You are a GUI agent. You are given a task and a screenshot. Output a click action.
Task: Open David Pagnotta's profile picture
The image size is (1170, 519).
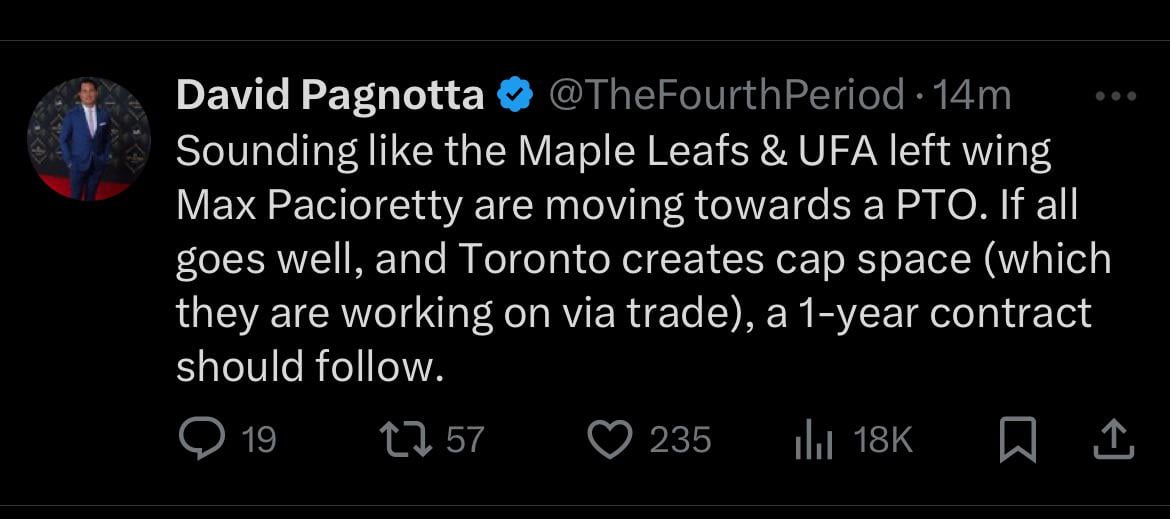[x=89, y=139]
